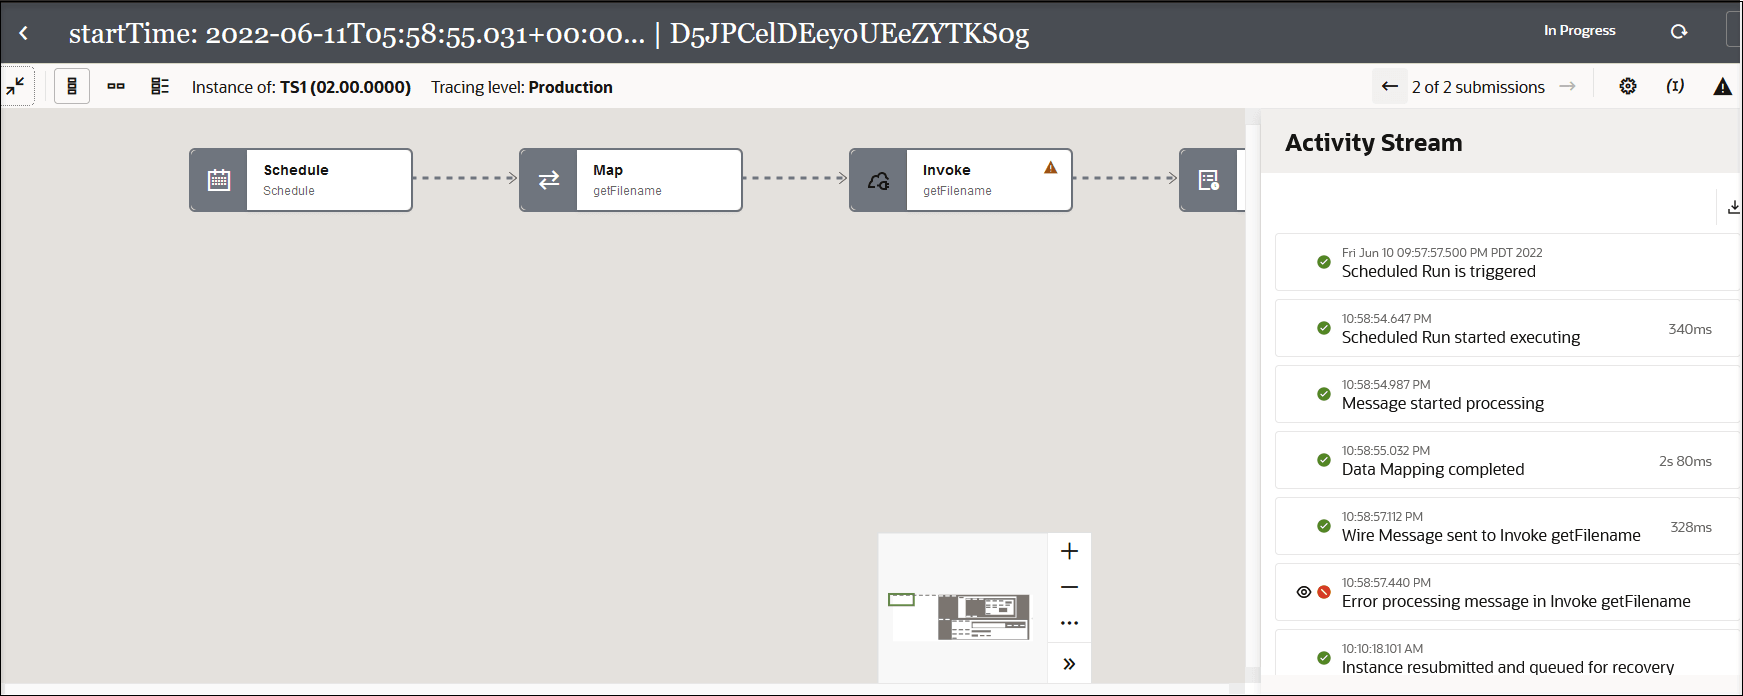1743x696 pixels.
Task: Click timestamp 'Fri Jun 10 09:57:57.500 PM PDT 2022'
Action: click(1441, 253)
